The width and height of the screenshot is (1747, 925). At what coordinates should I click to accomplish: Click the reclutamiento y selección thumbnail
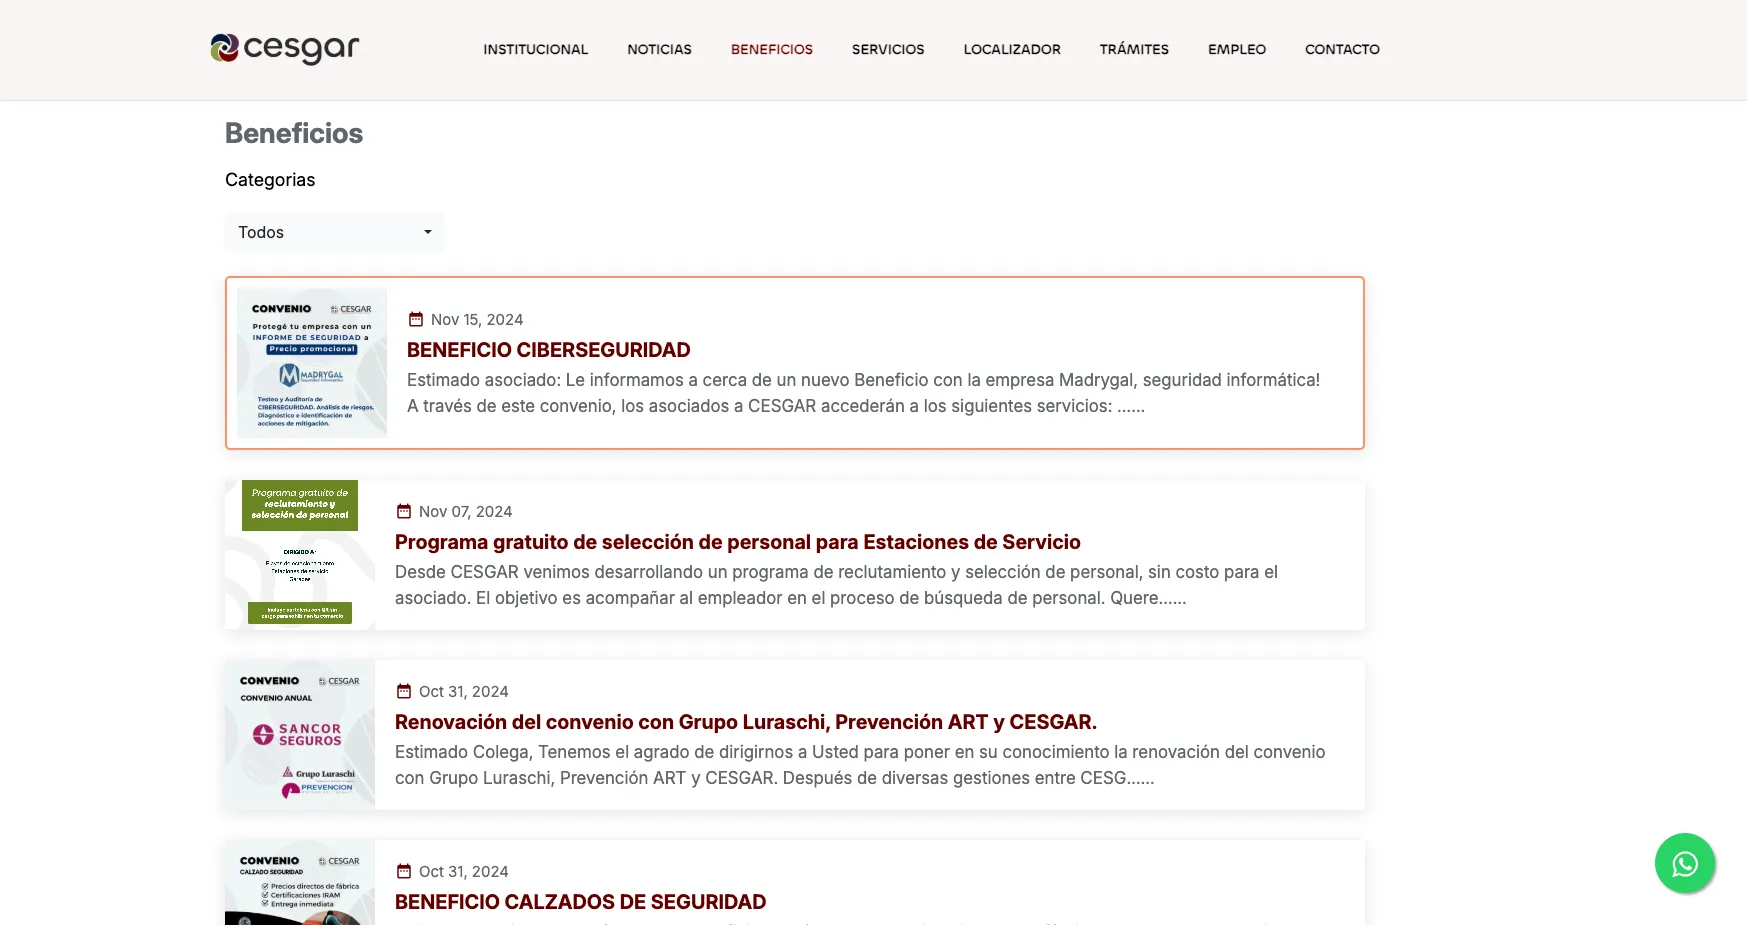click(x=300, y=555)
